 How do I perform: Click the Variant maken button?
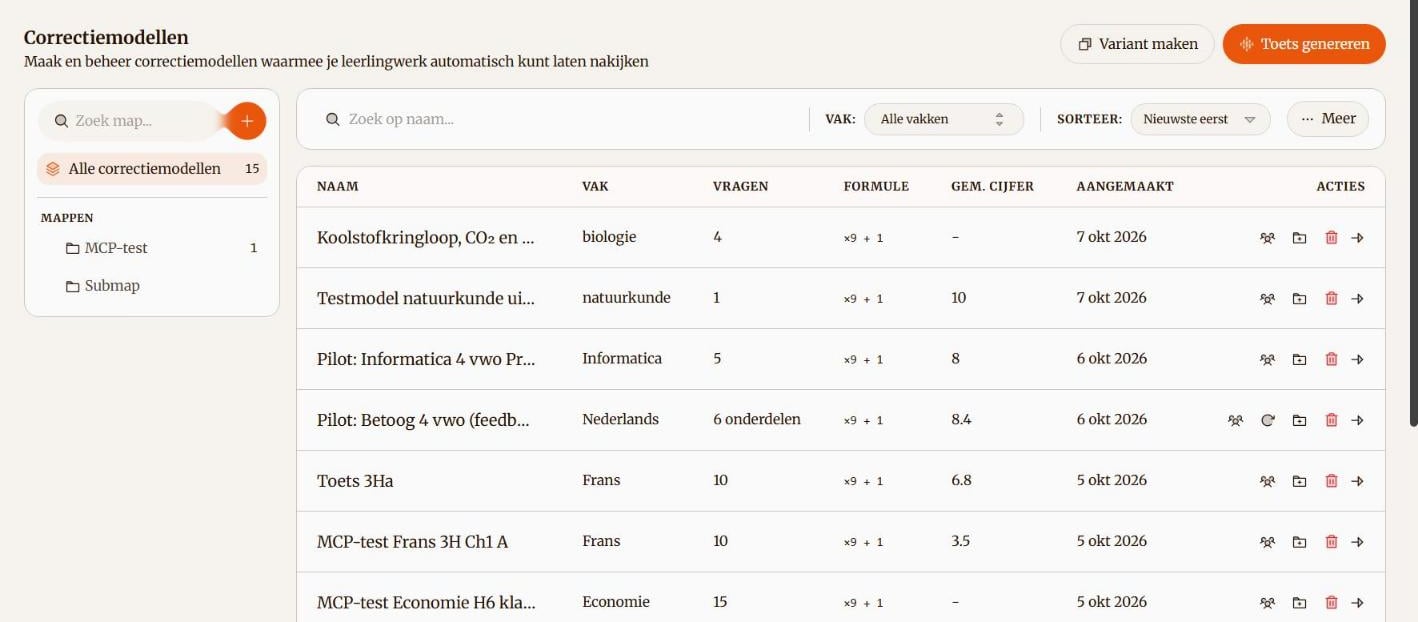click(1137, 44)
